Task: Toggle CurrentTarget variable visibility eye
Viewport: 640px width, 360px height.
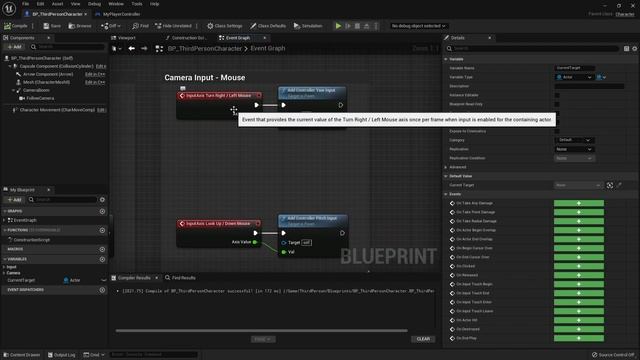Action: tap(103, 280)
